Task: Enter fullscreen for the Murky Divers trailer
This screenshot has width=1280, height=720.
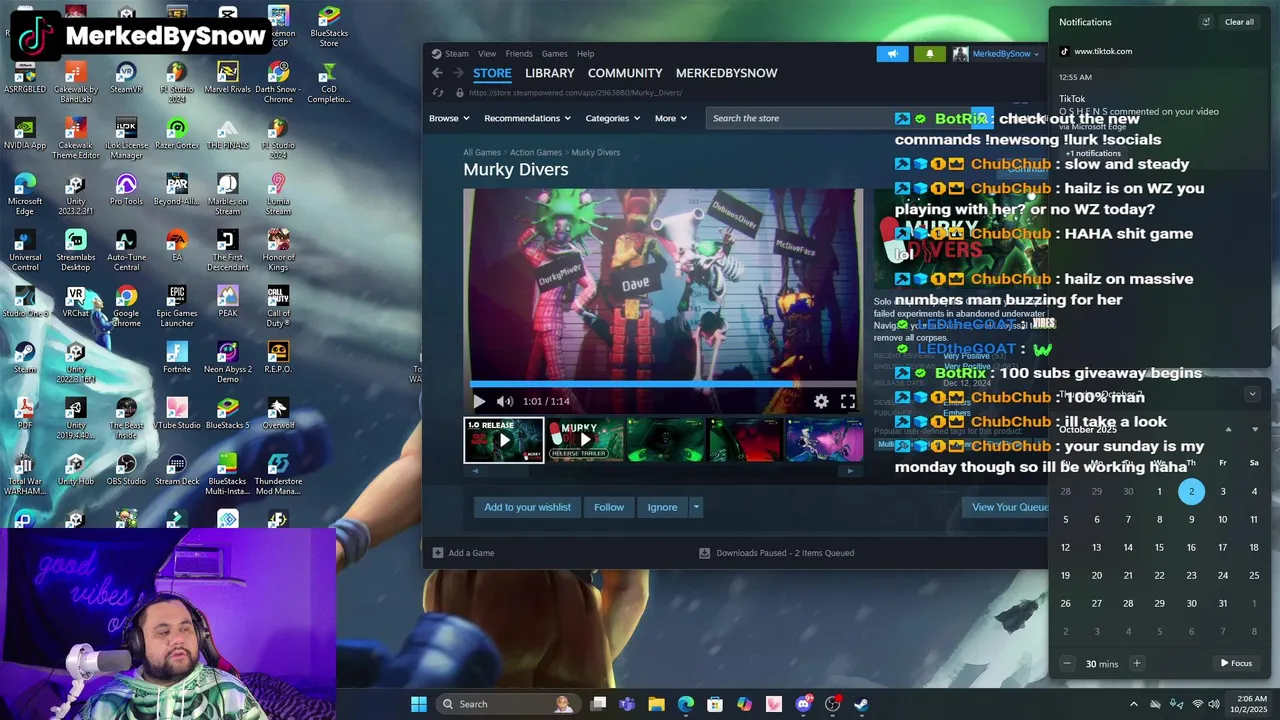Action: point(847,401)
